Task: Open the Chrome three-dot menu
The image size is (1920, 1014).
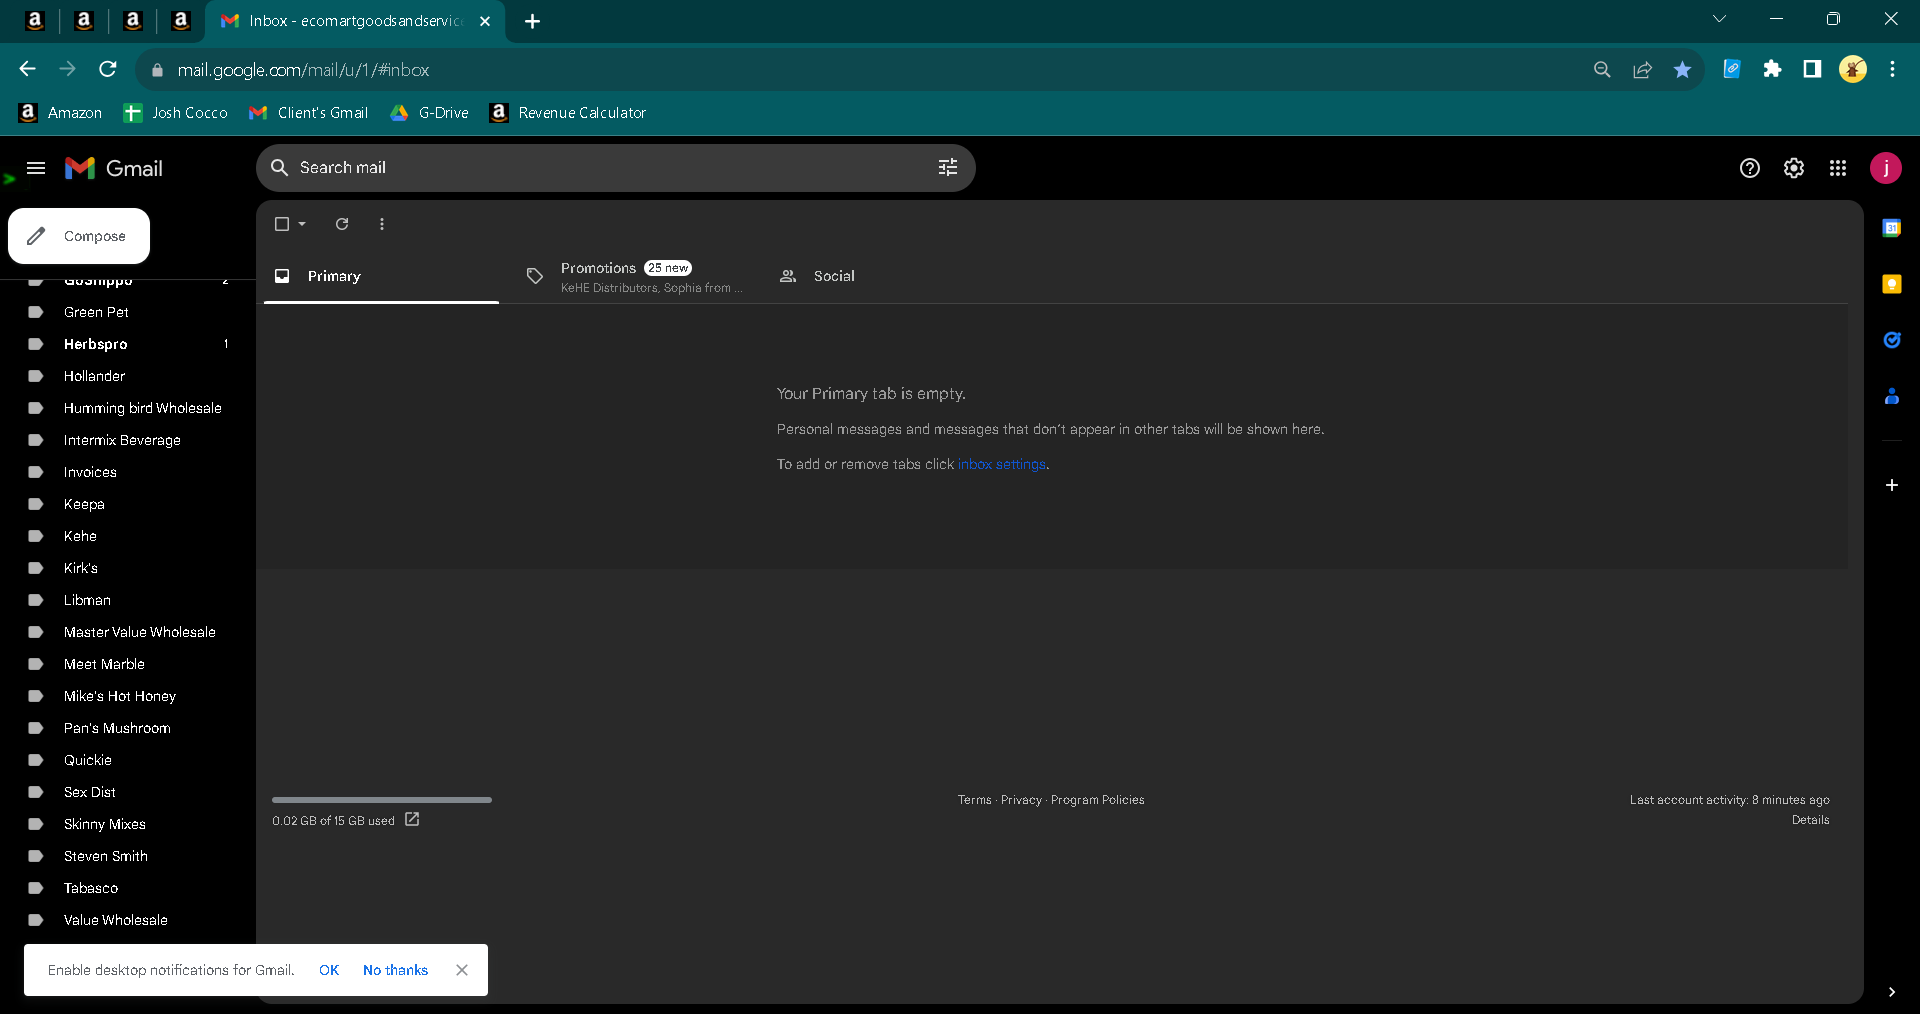Action: click(1892, 69)
